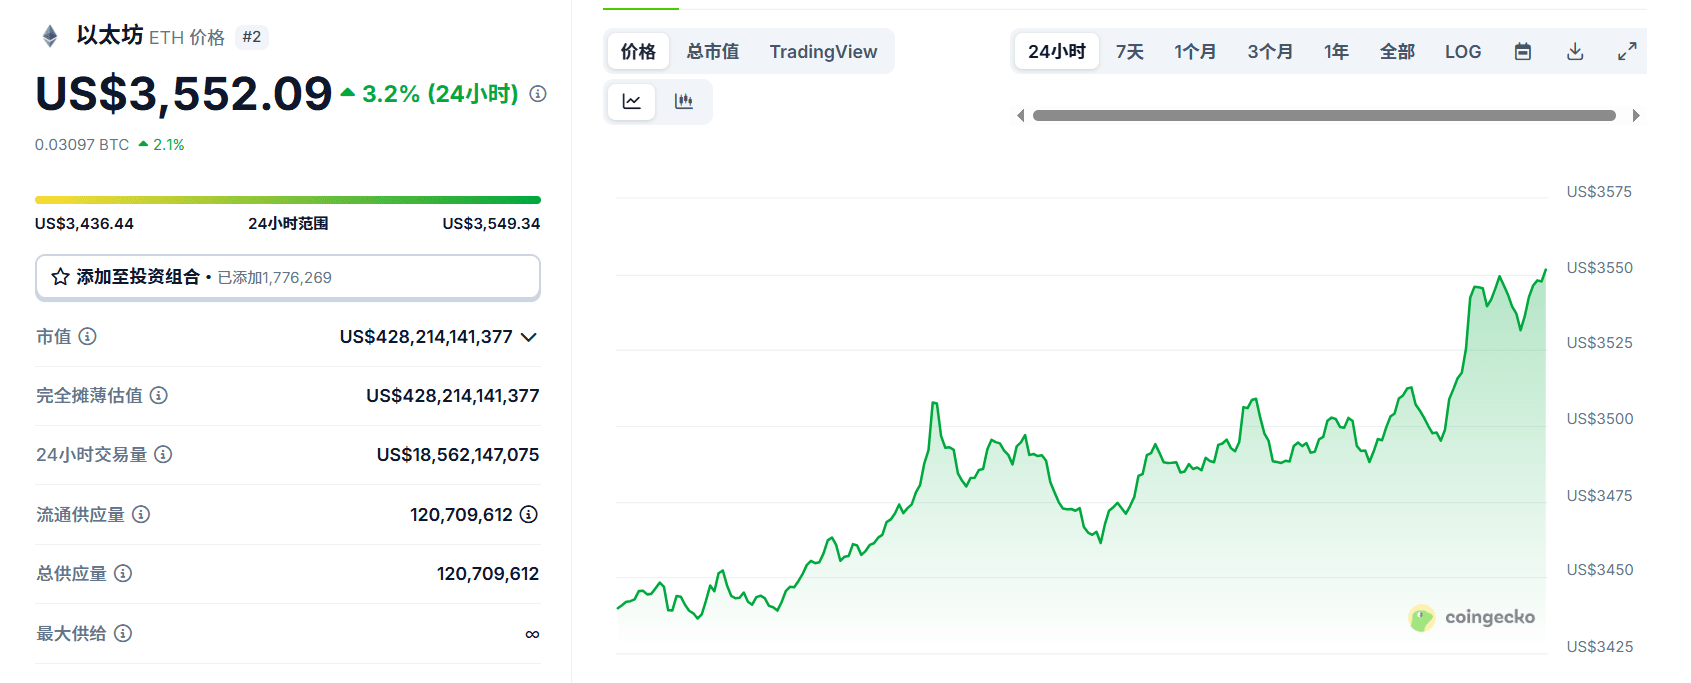Click the fully diluted valuation US$428,214,141,377

coord(453,396)
